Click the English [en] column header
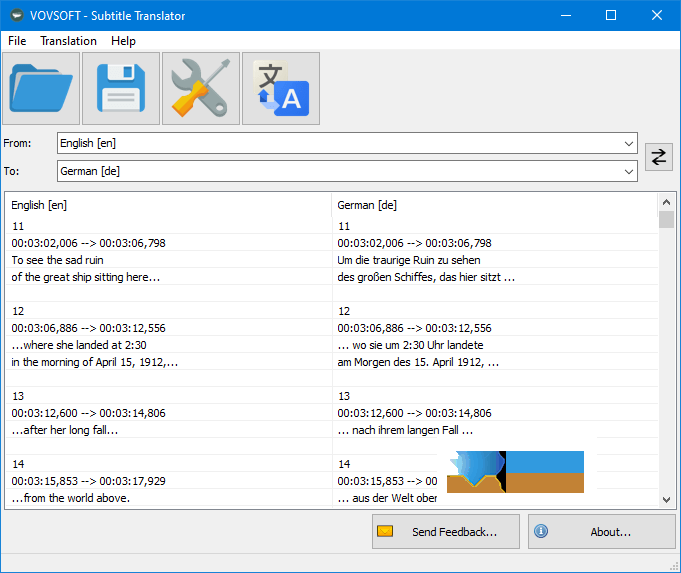This screenshot has height=573, width=681. pyautogui.click(x=169, y=205)
